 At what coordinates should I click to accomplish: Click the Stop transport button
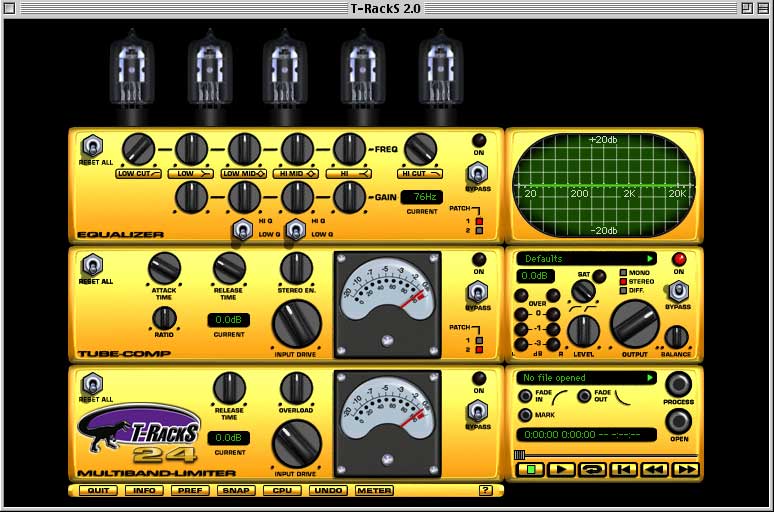click(531, 470)
